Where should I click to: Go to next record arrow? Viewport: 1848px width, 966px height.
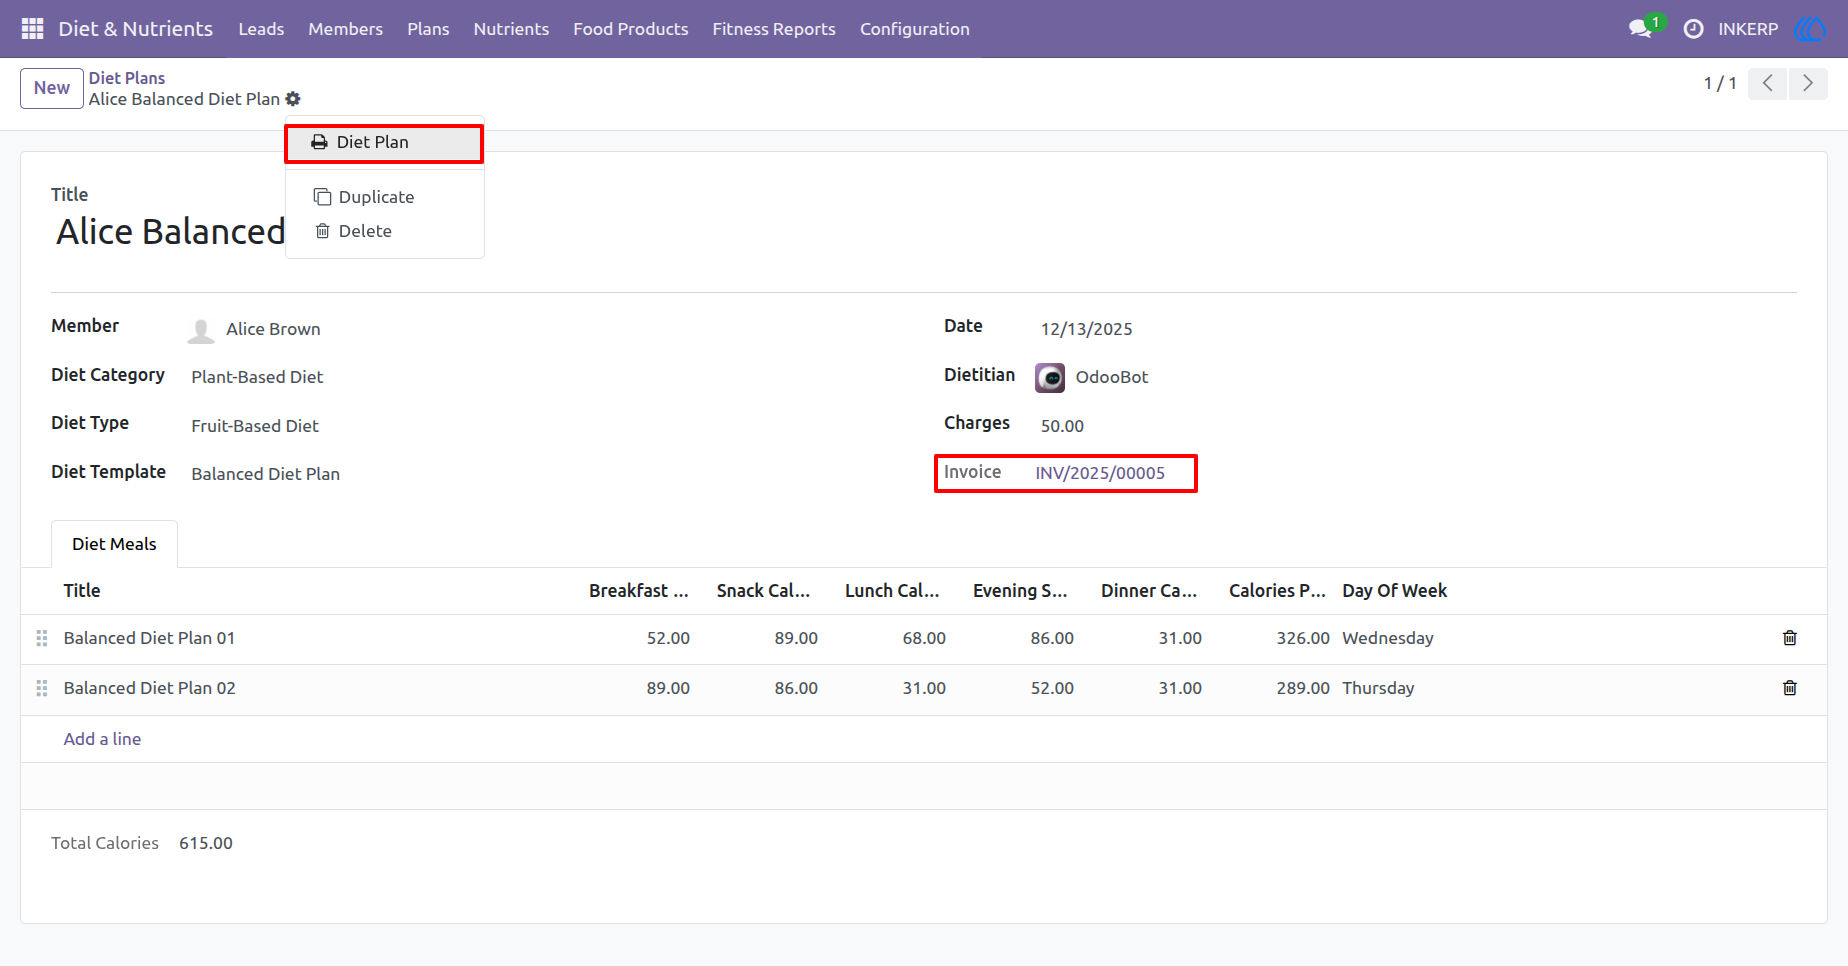click(x=1808, y=84)
